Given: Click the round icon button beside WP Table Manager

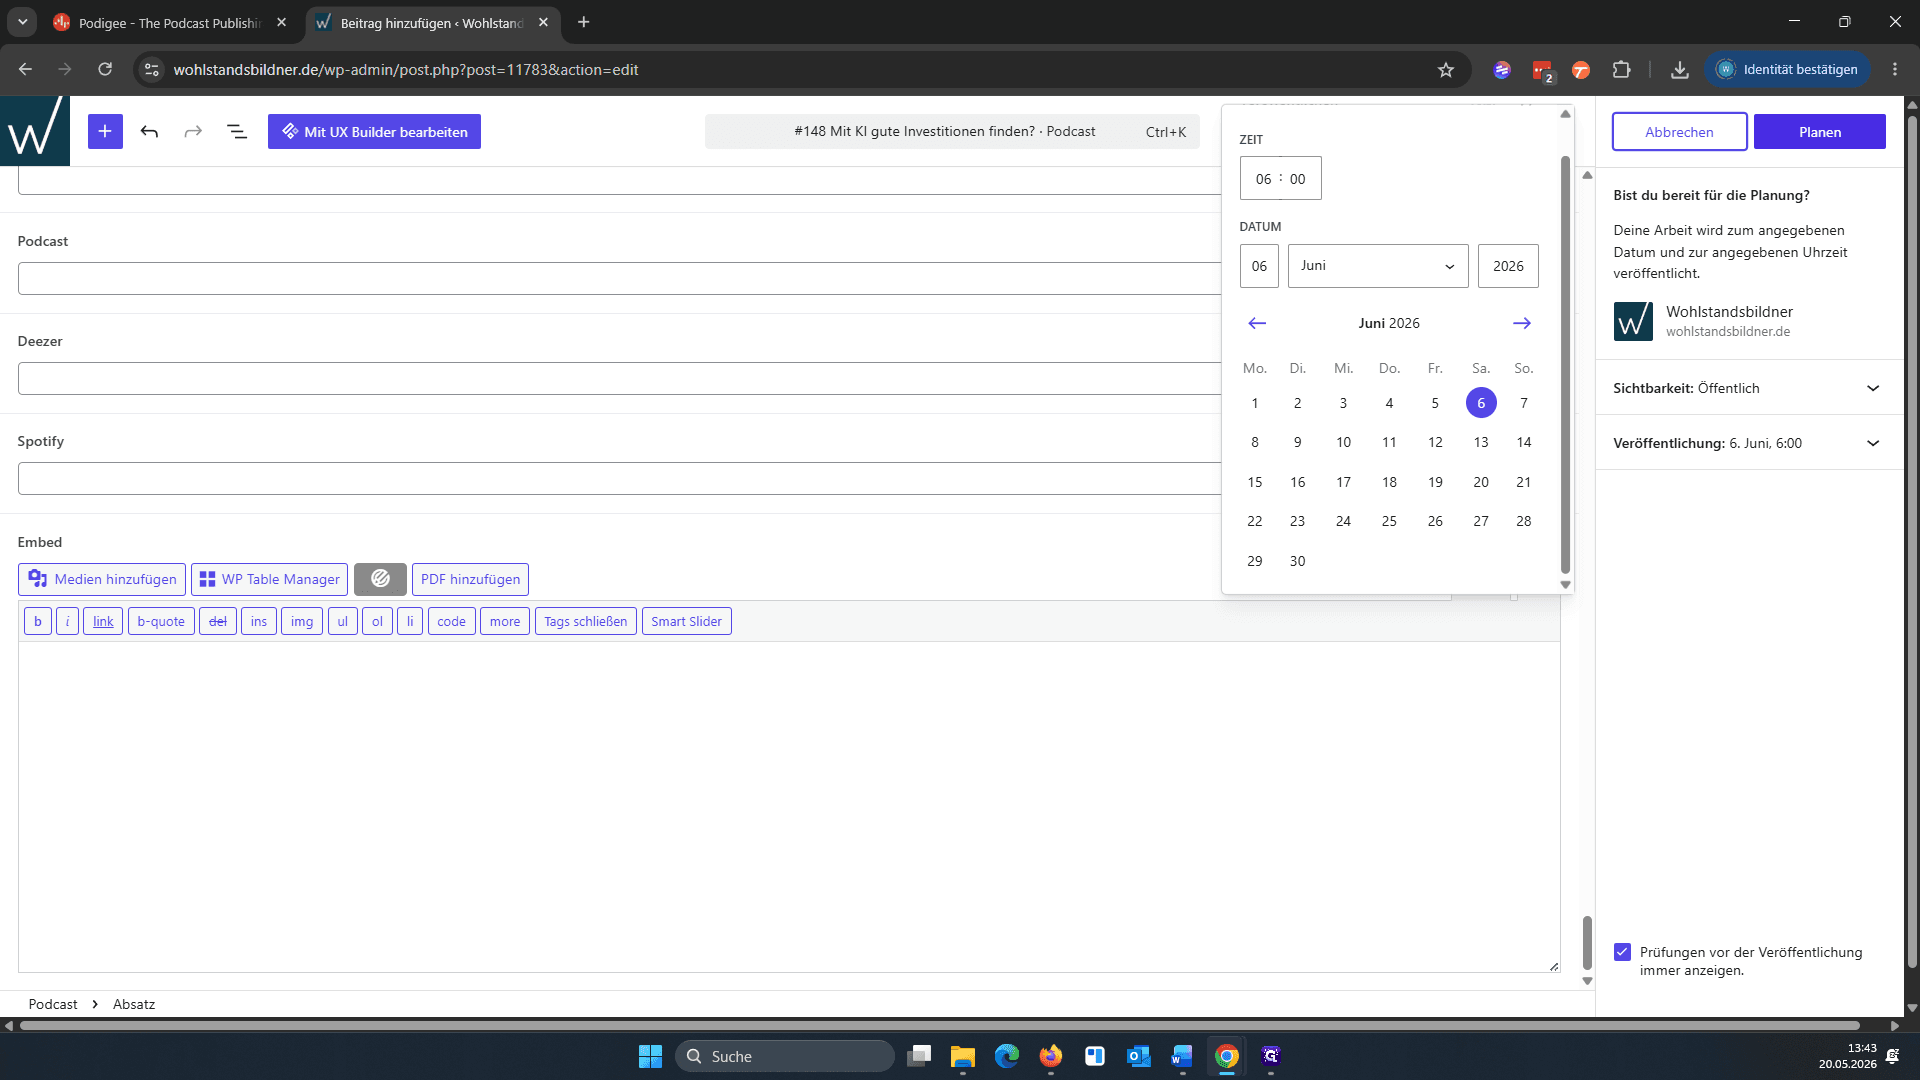Looking at the screenshot, I should point(380,579).
